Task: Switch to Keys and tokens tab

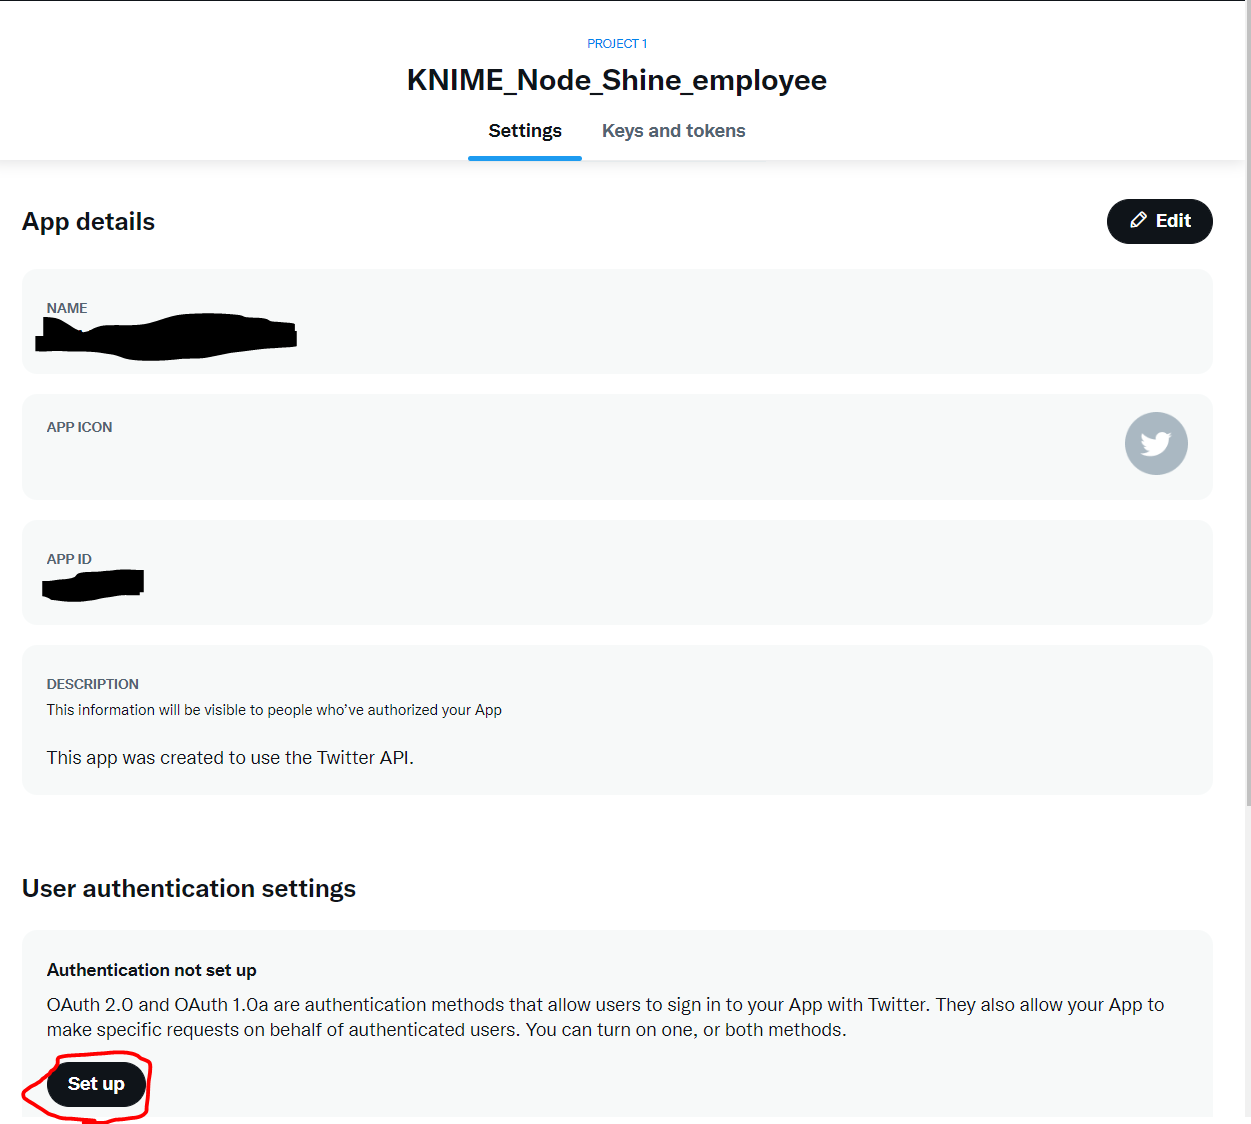Action: pyautogui.click(x=673, y=131)
